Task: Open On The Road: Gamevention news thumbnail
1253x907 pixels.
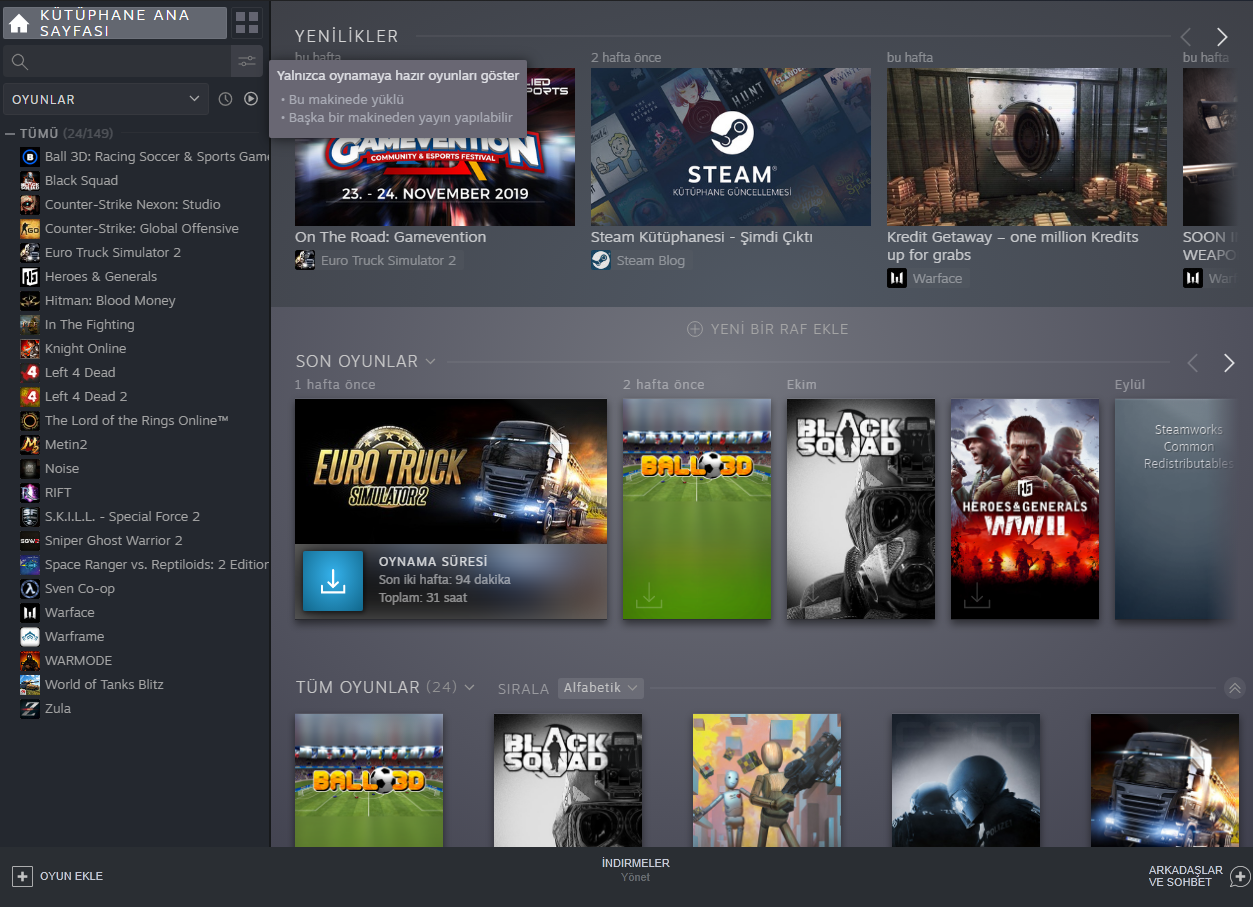Action: (x=435, y=147)
